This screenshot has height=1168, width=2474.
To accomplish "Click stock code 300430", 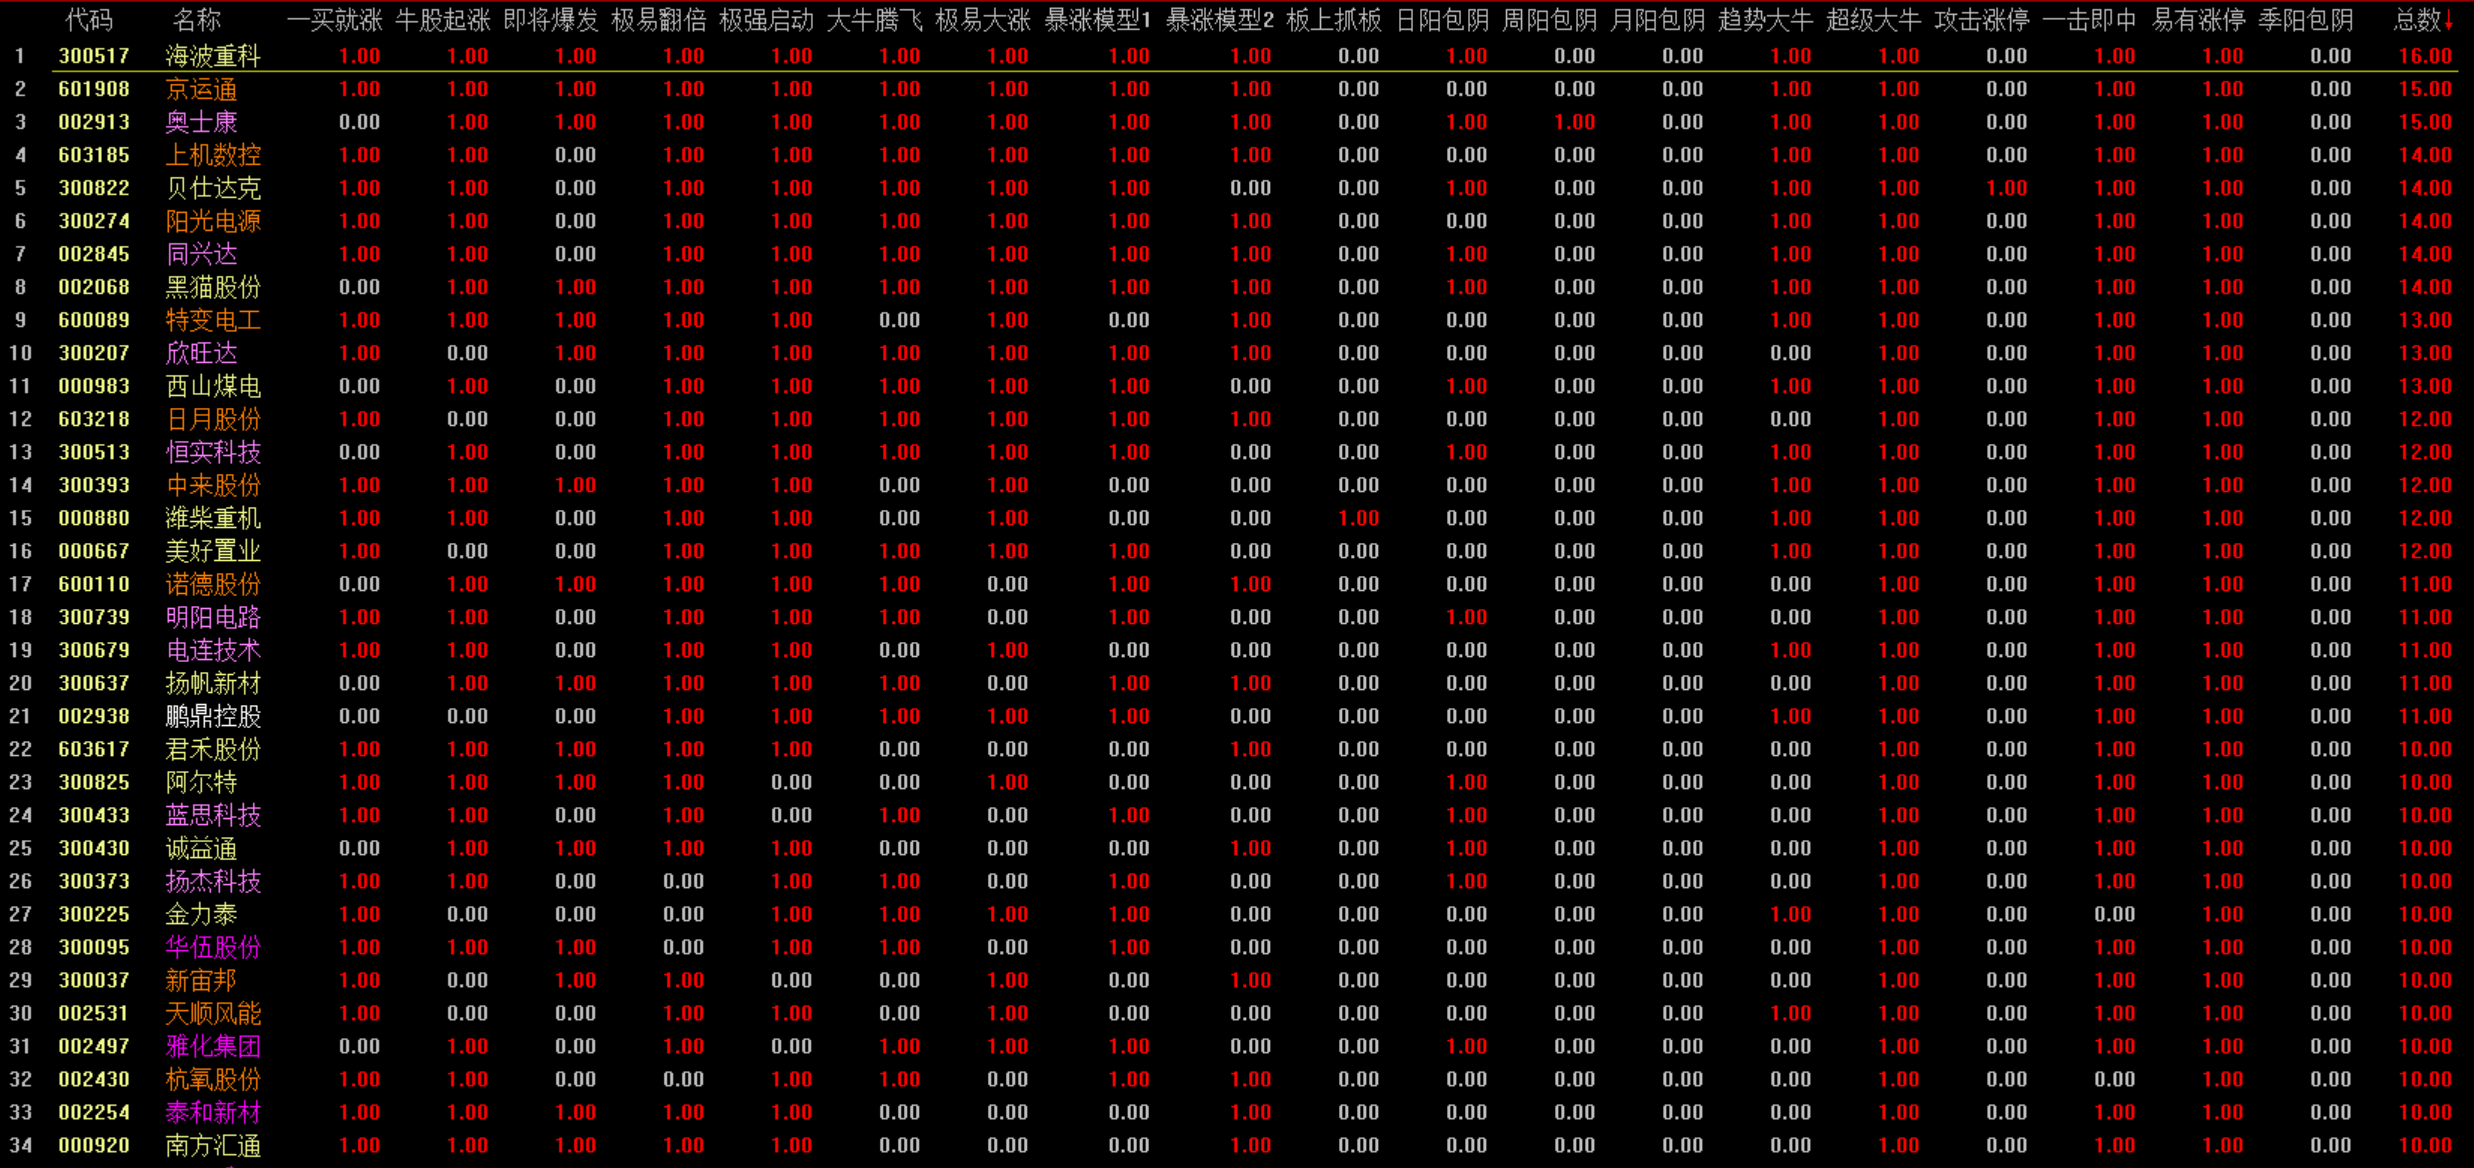I will (x=94, y=848).
